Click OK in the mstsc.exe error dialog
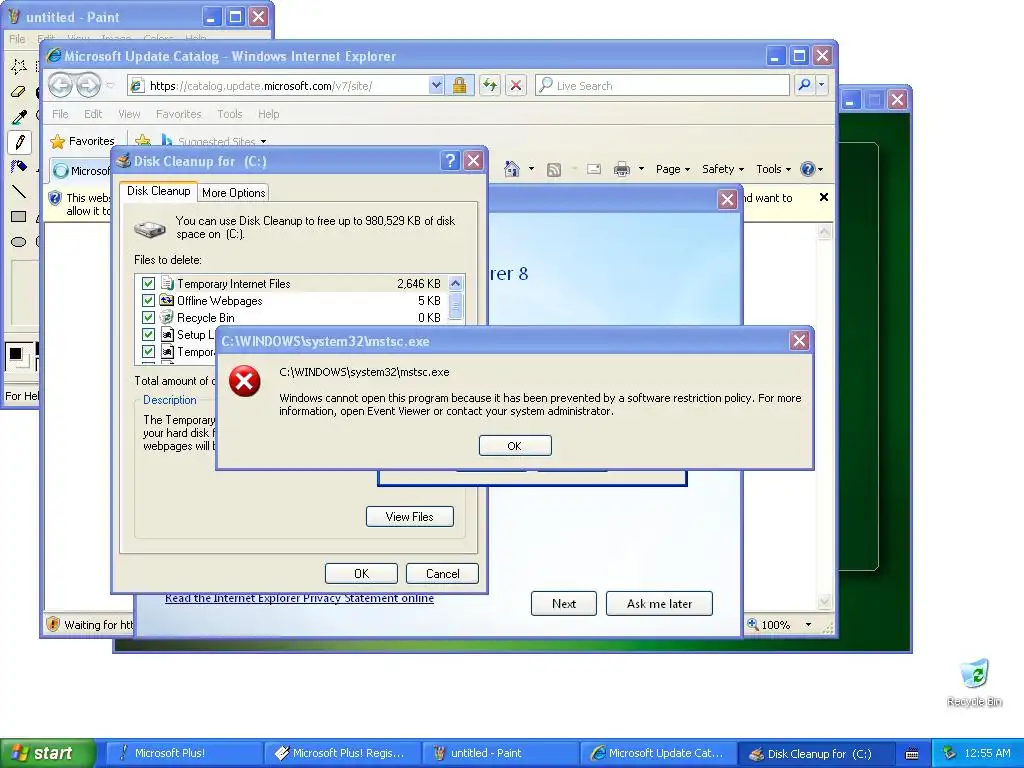Screen dimensions: 1024x768 coord(515,446)
